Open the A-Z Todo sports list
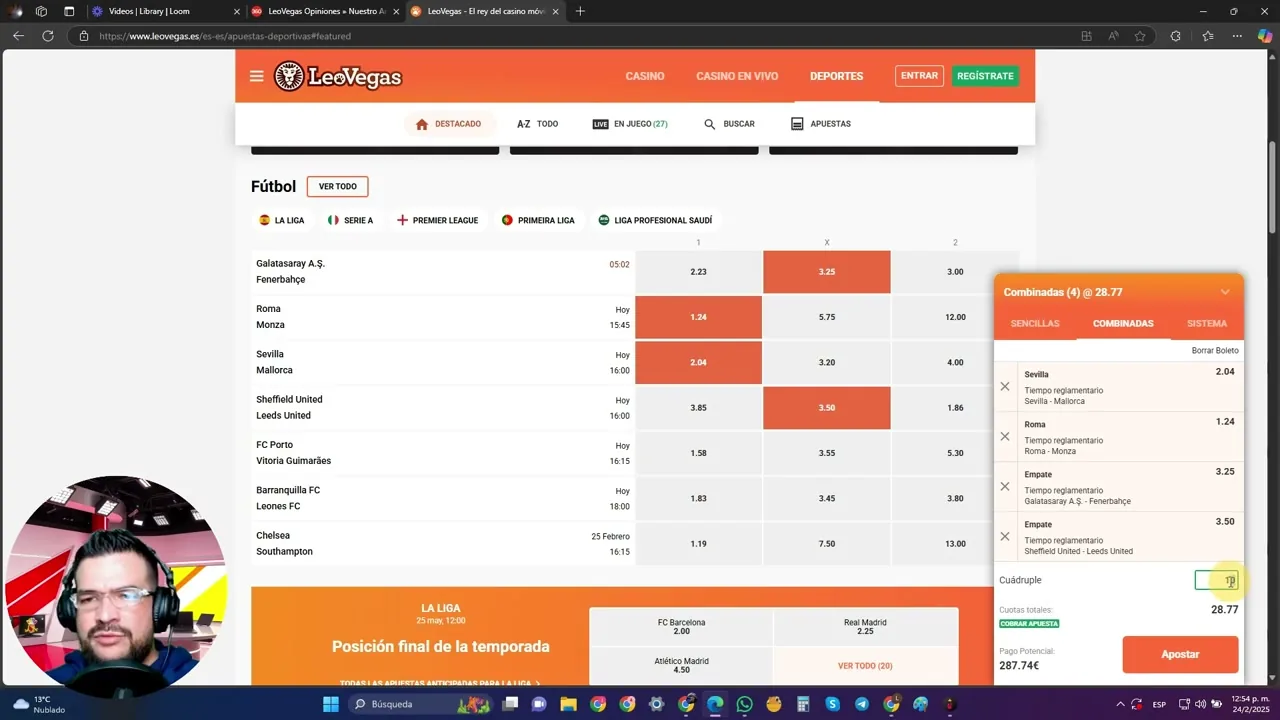Image resolution: width=1280 pixels, height=720 pixels. point(537,124)
